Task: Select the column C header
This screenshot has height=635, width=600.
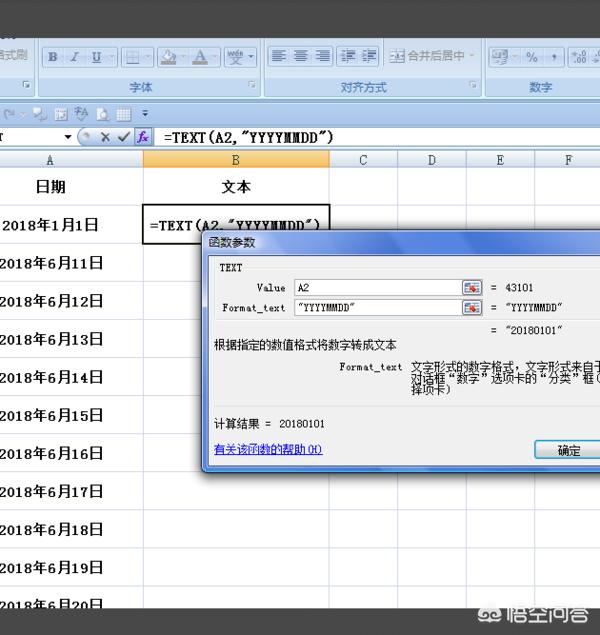Action: [363, 160]
